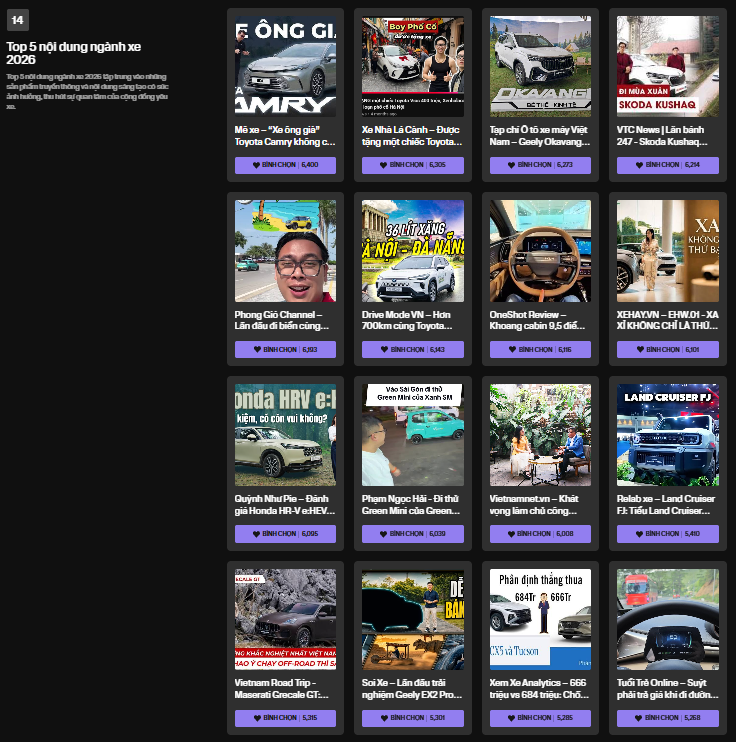Open the Tuổi Trẻ dashboard view thumbnail

[667, 619]
